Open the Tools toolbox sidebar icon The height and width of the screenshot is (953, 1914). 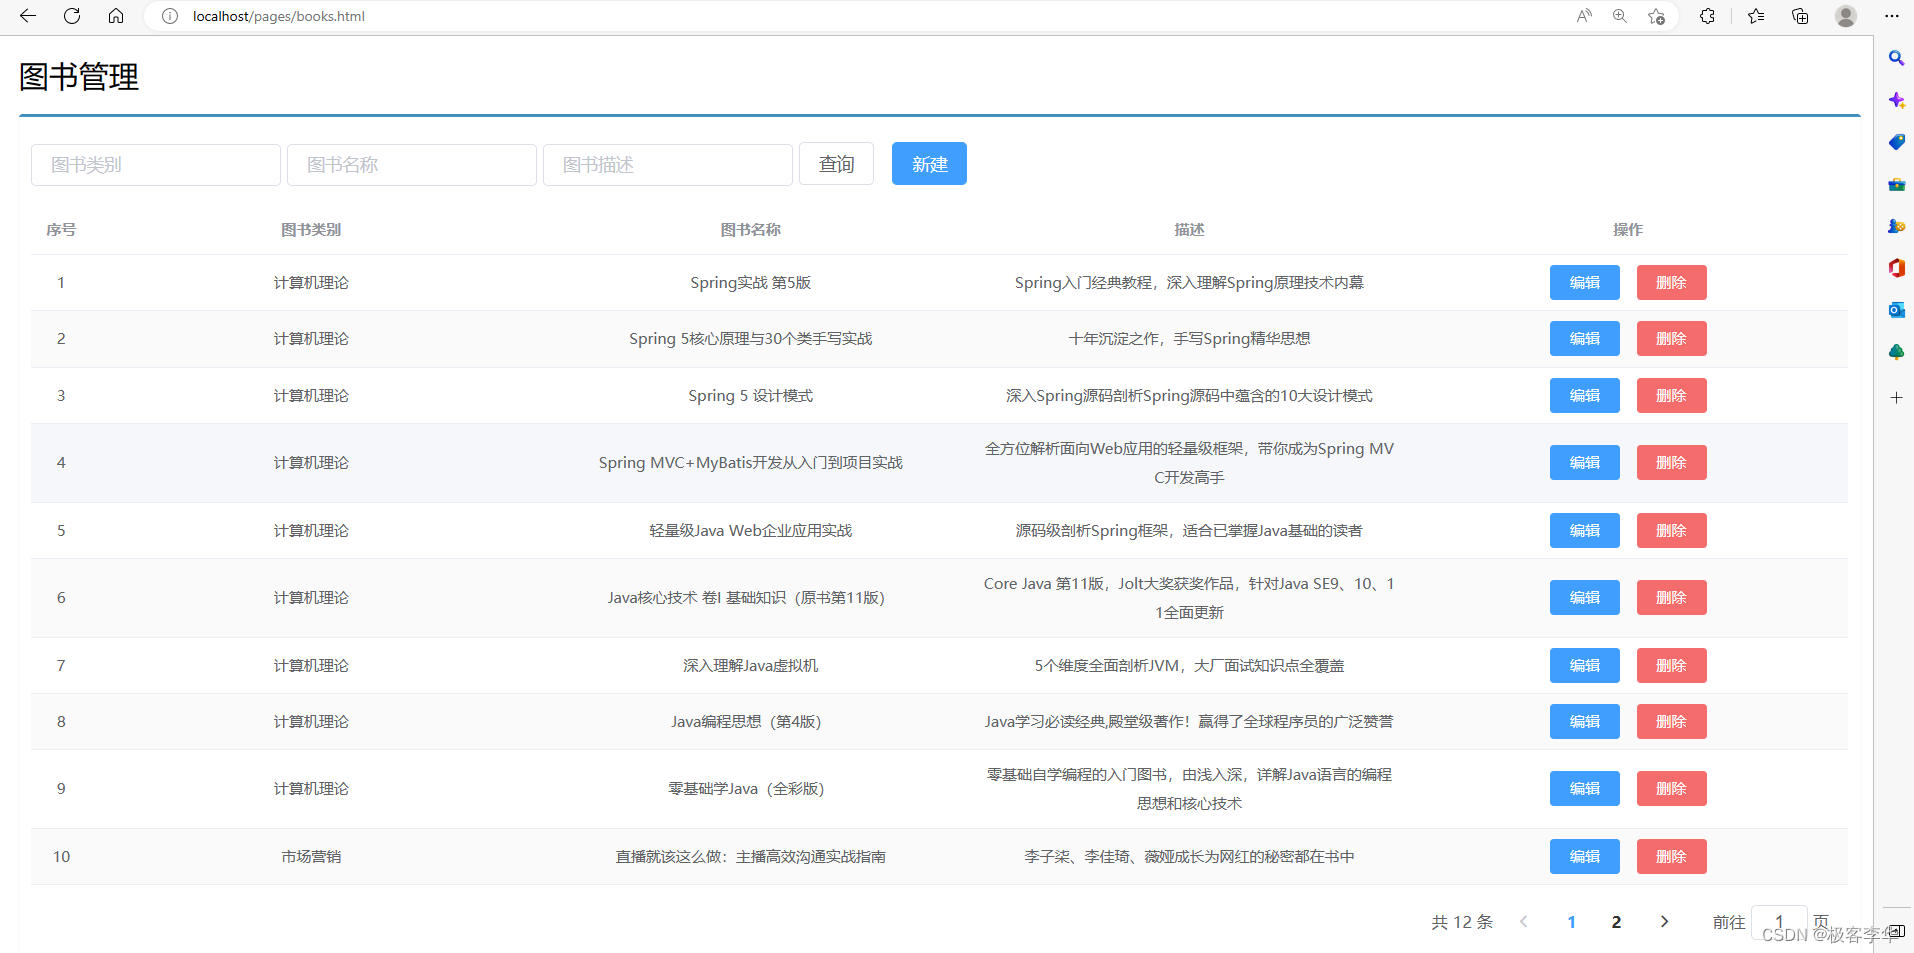click(1896, 184)
